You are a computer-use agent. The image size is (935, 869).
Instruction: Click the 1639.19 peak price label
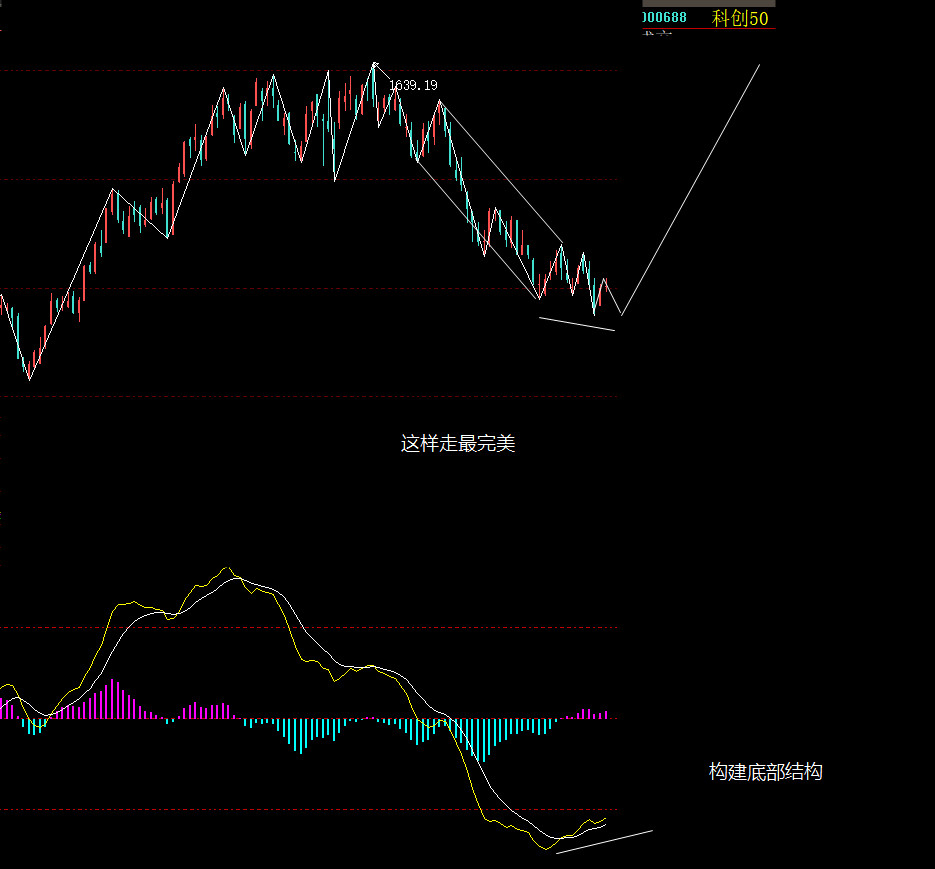pos(413,86)
